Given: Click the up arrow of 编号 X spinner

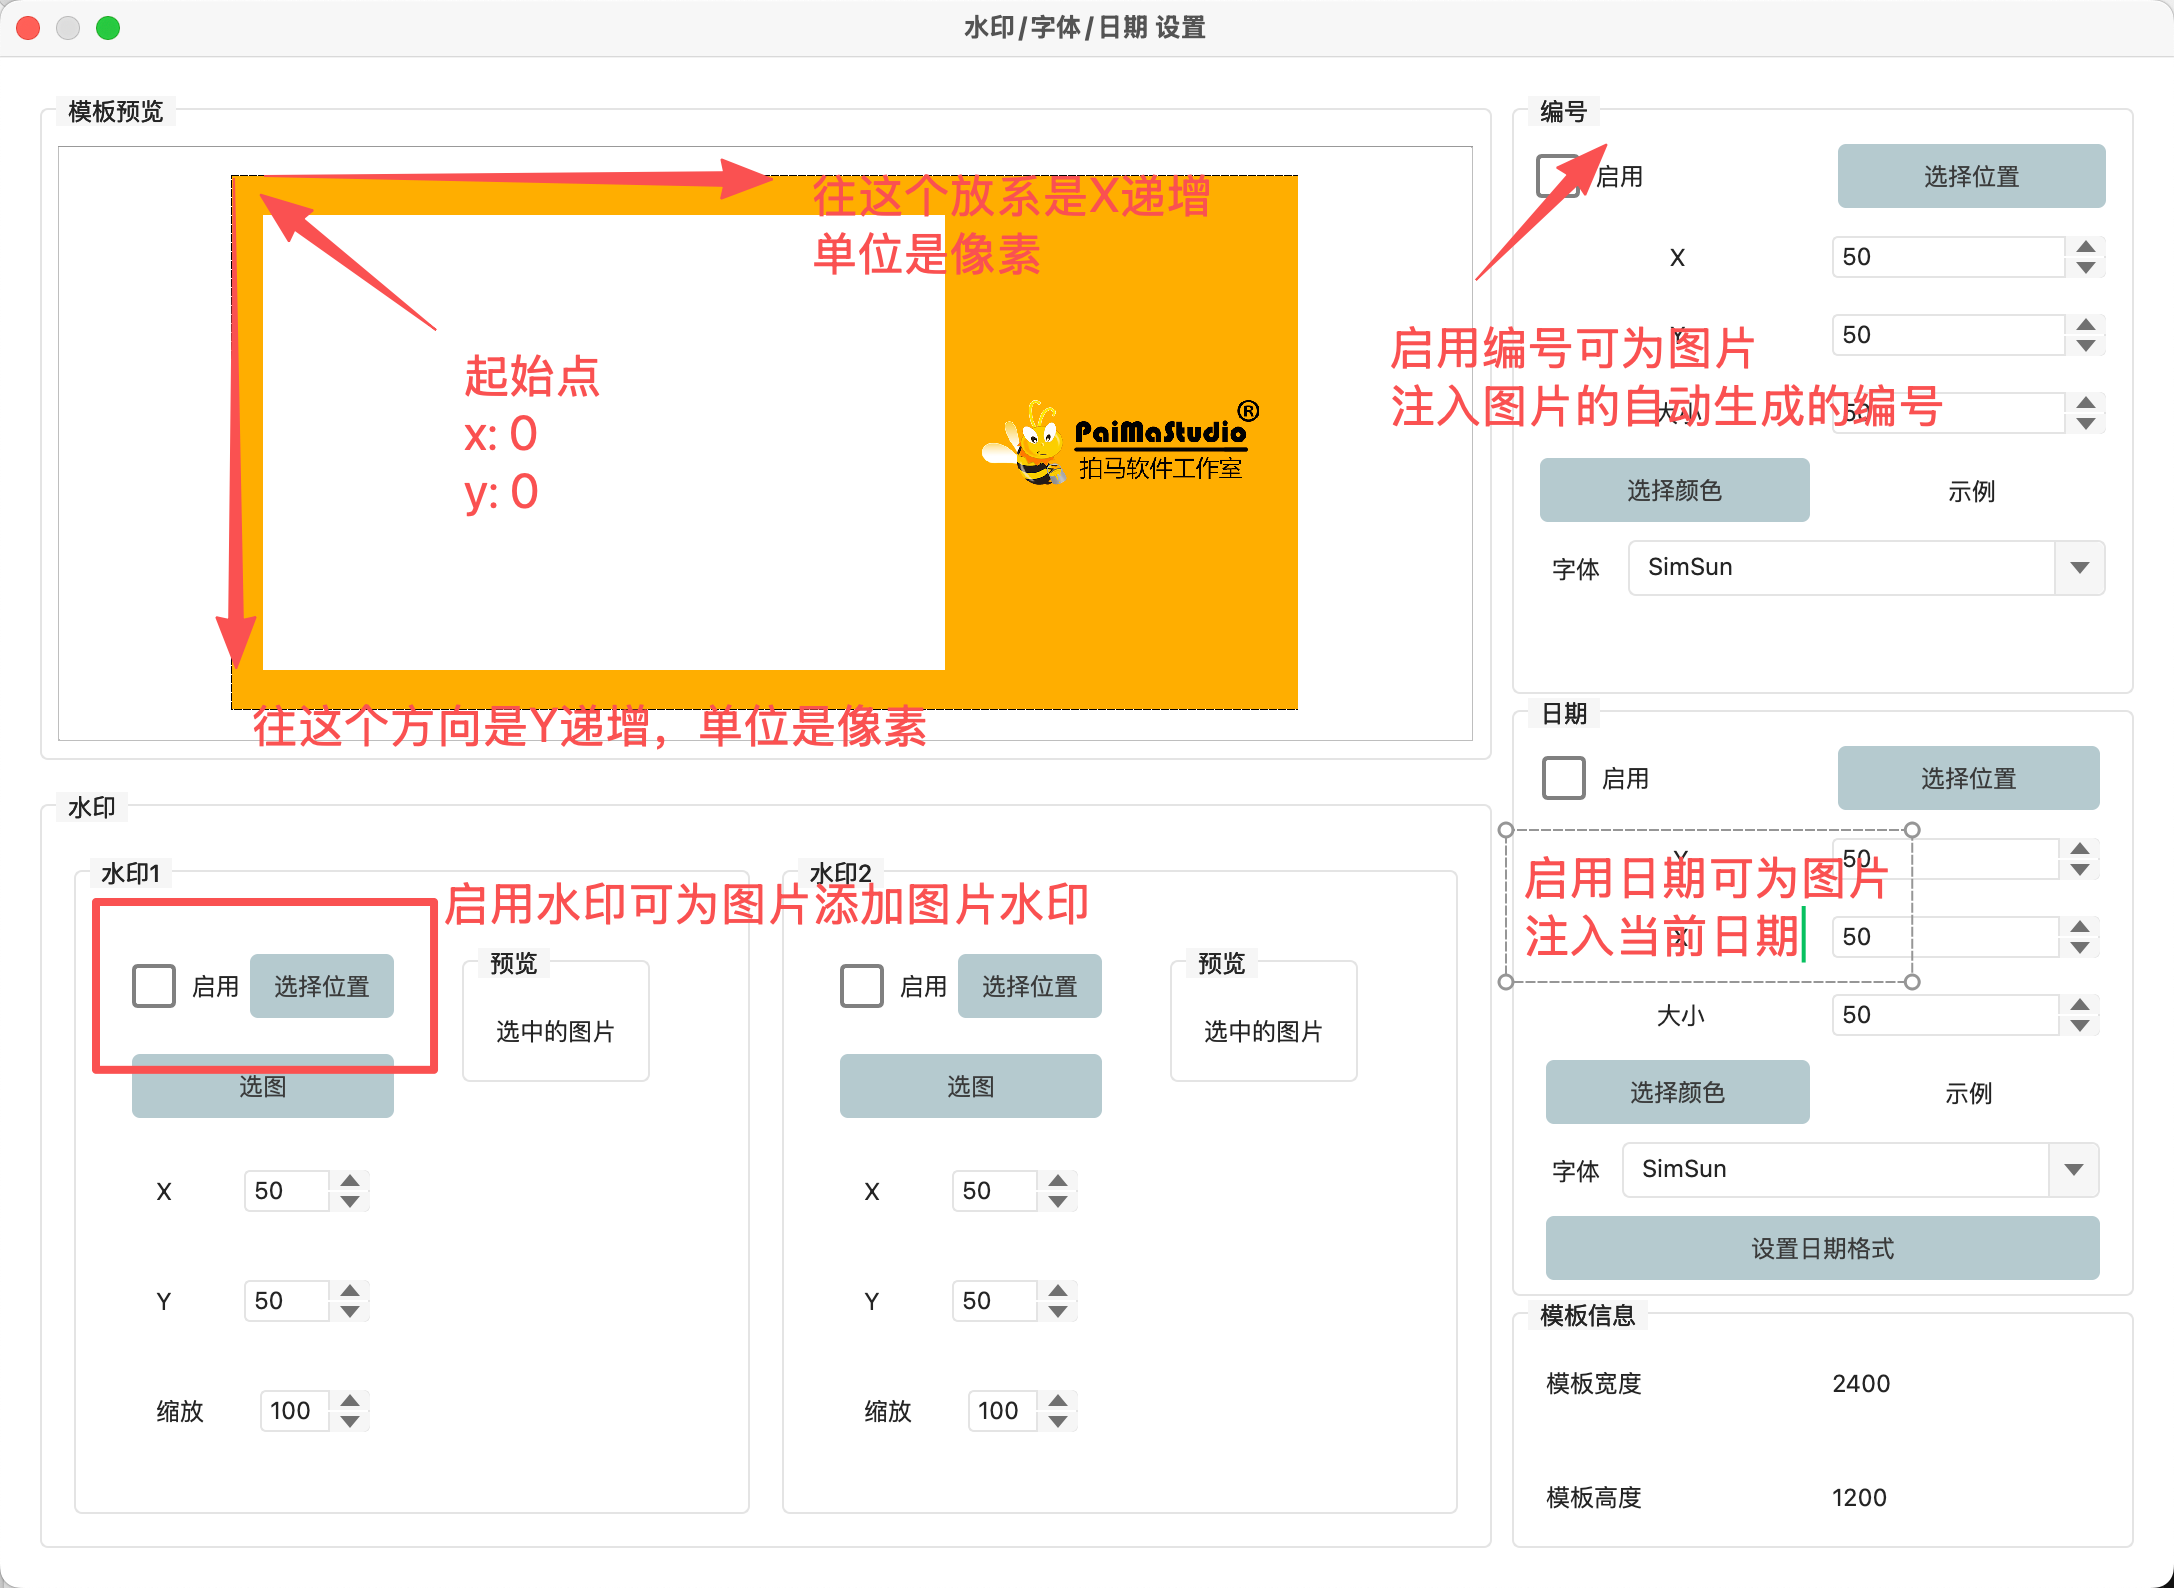Looking at the screenshot, I should [2085, 247].
